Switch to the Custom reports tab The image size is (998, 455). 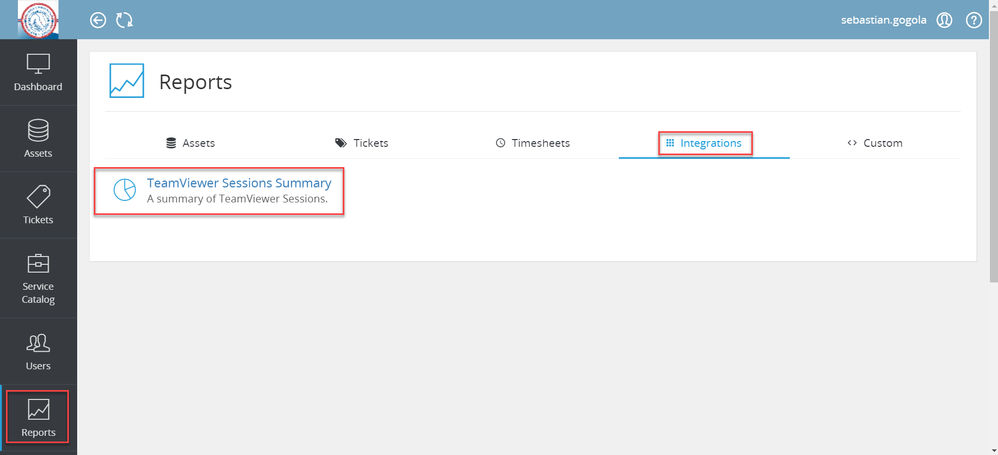[875, 143]
